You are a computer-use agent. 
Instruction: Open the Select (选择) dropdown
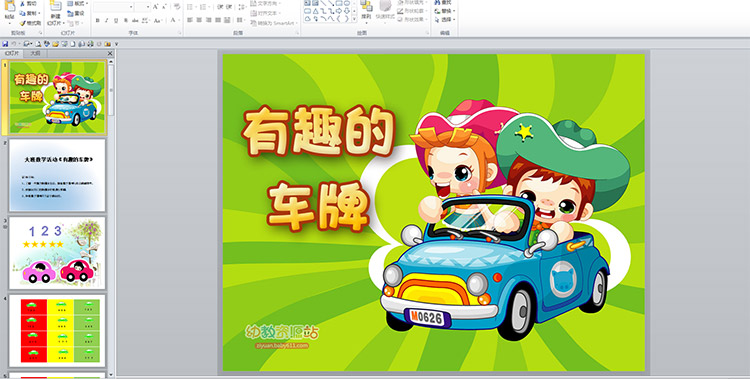445,20
